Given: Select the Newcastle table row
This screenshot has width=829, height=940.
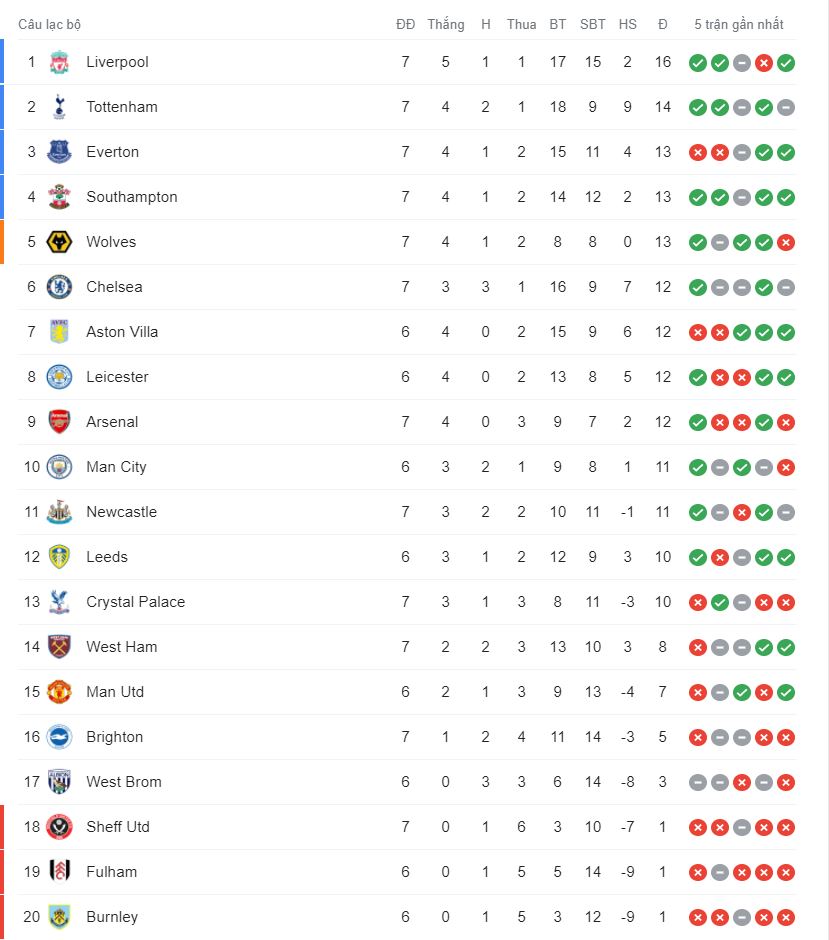Looking at the screenshot, I should tap(400, 512).
